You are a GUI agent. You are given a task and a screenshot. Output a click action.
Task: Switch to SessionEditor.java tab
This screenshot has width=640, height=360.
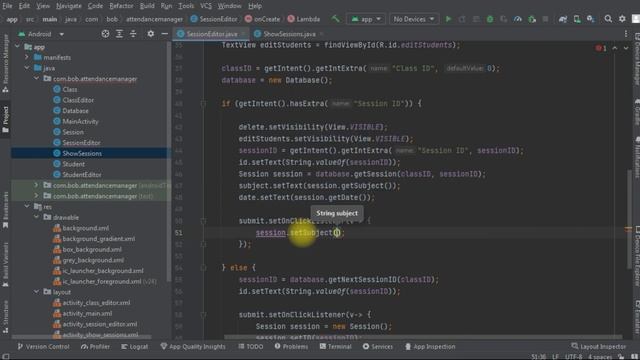pyautogui.click(x=212, y=34)
